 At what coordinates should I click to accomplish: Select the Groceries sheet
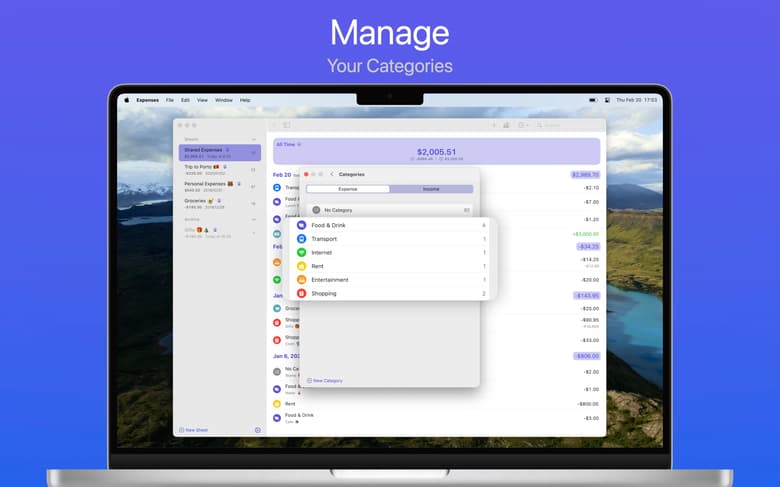click(219, 203)
